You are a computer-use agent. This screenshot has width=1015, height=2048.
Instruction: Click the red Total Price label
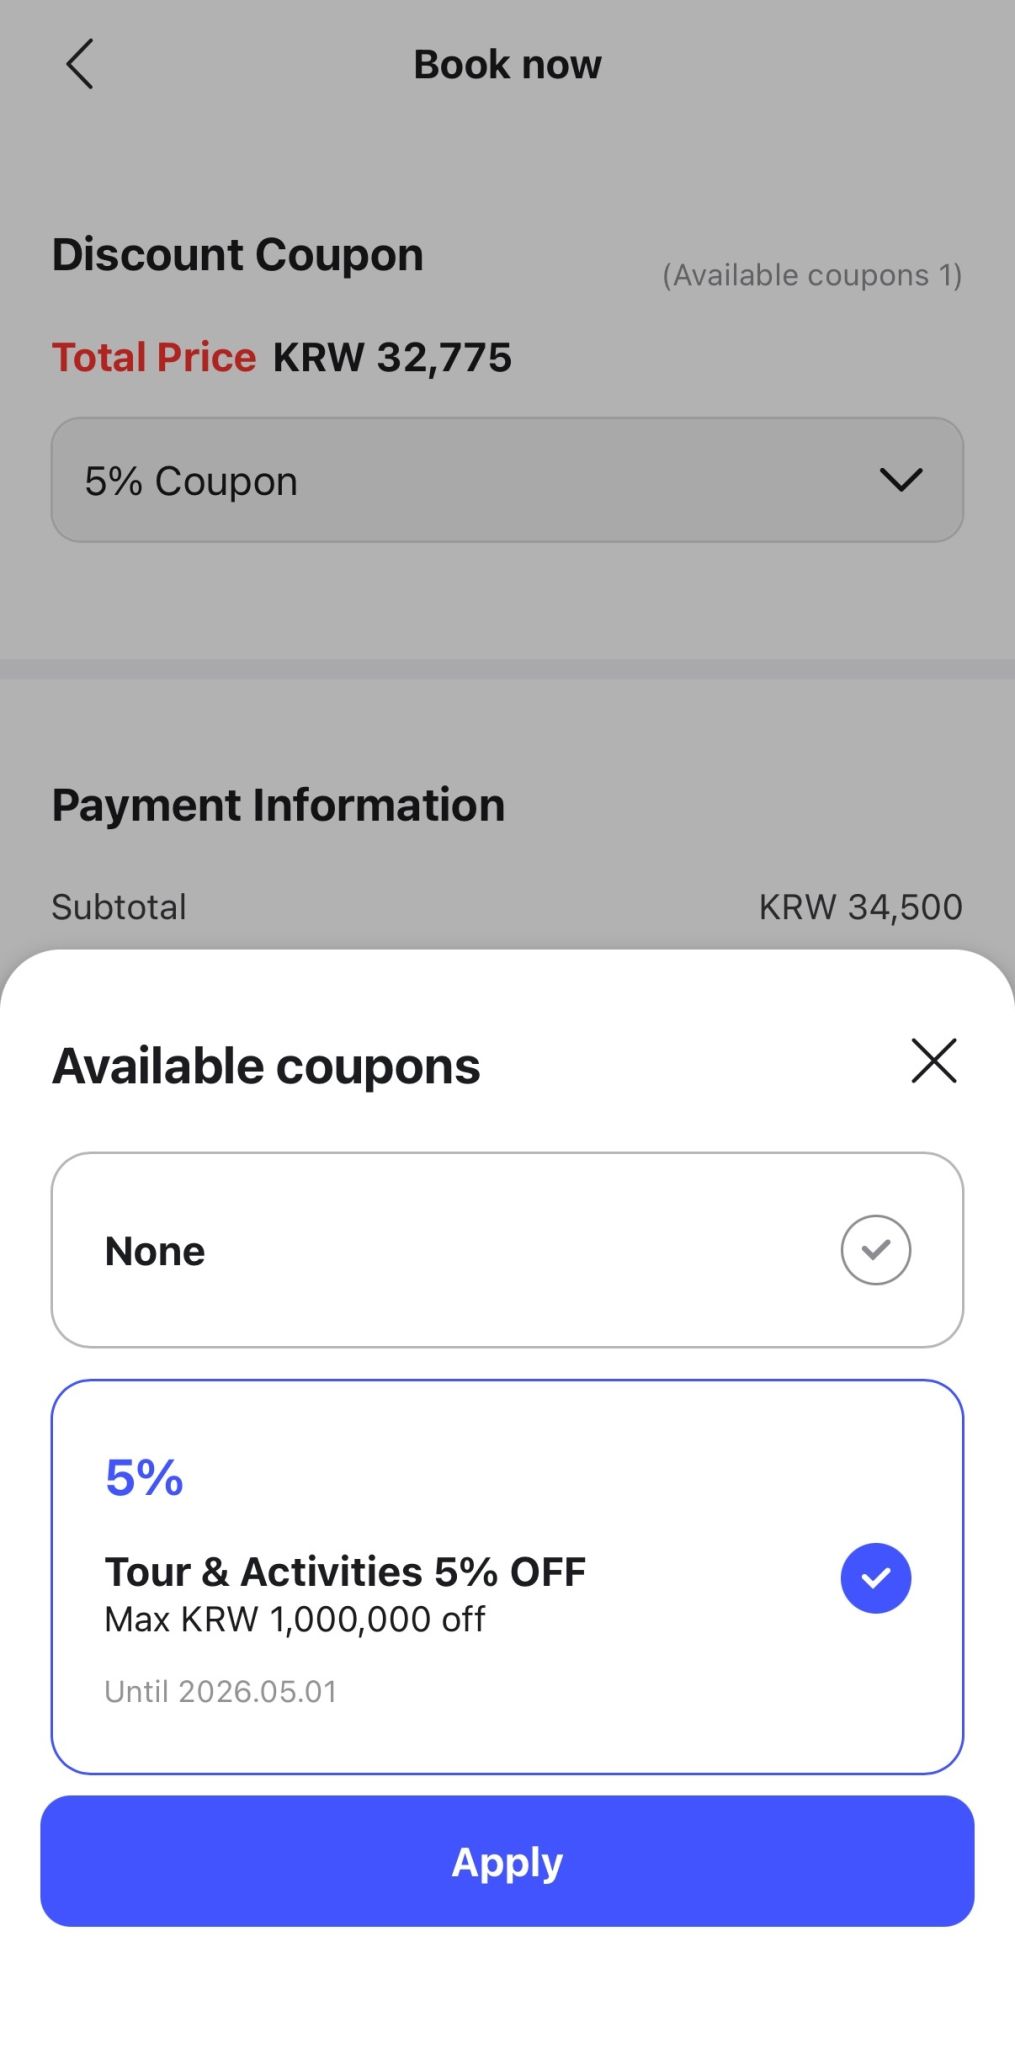tap(154, 357)
